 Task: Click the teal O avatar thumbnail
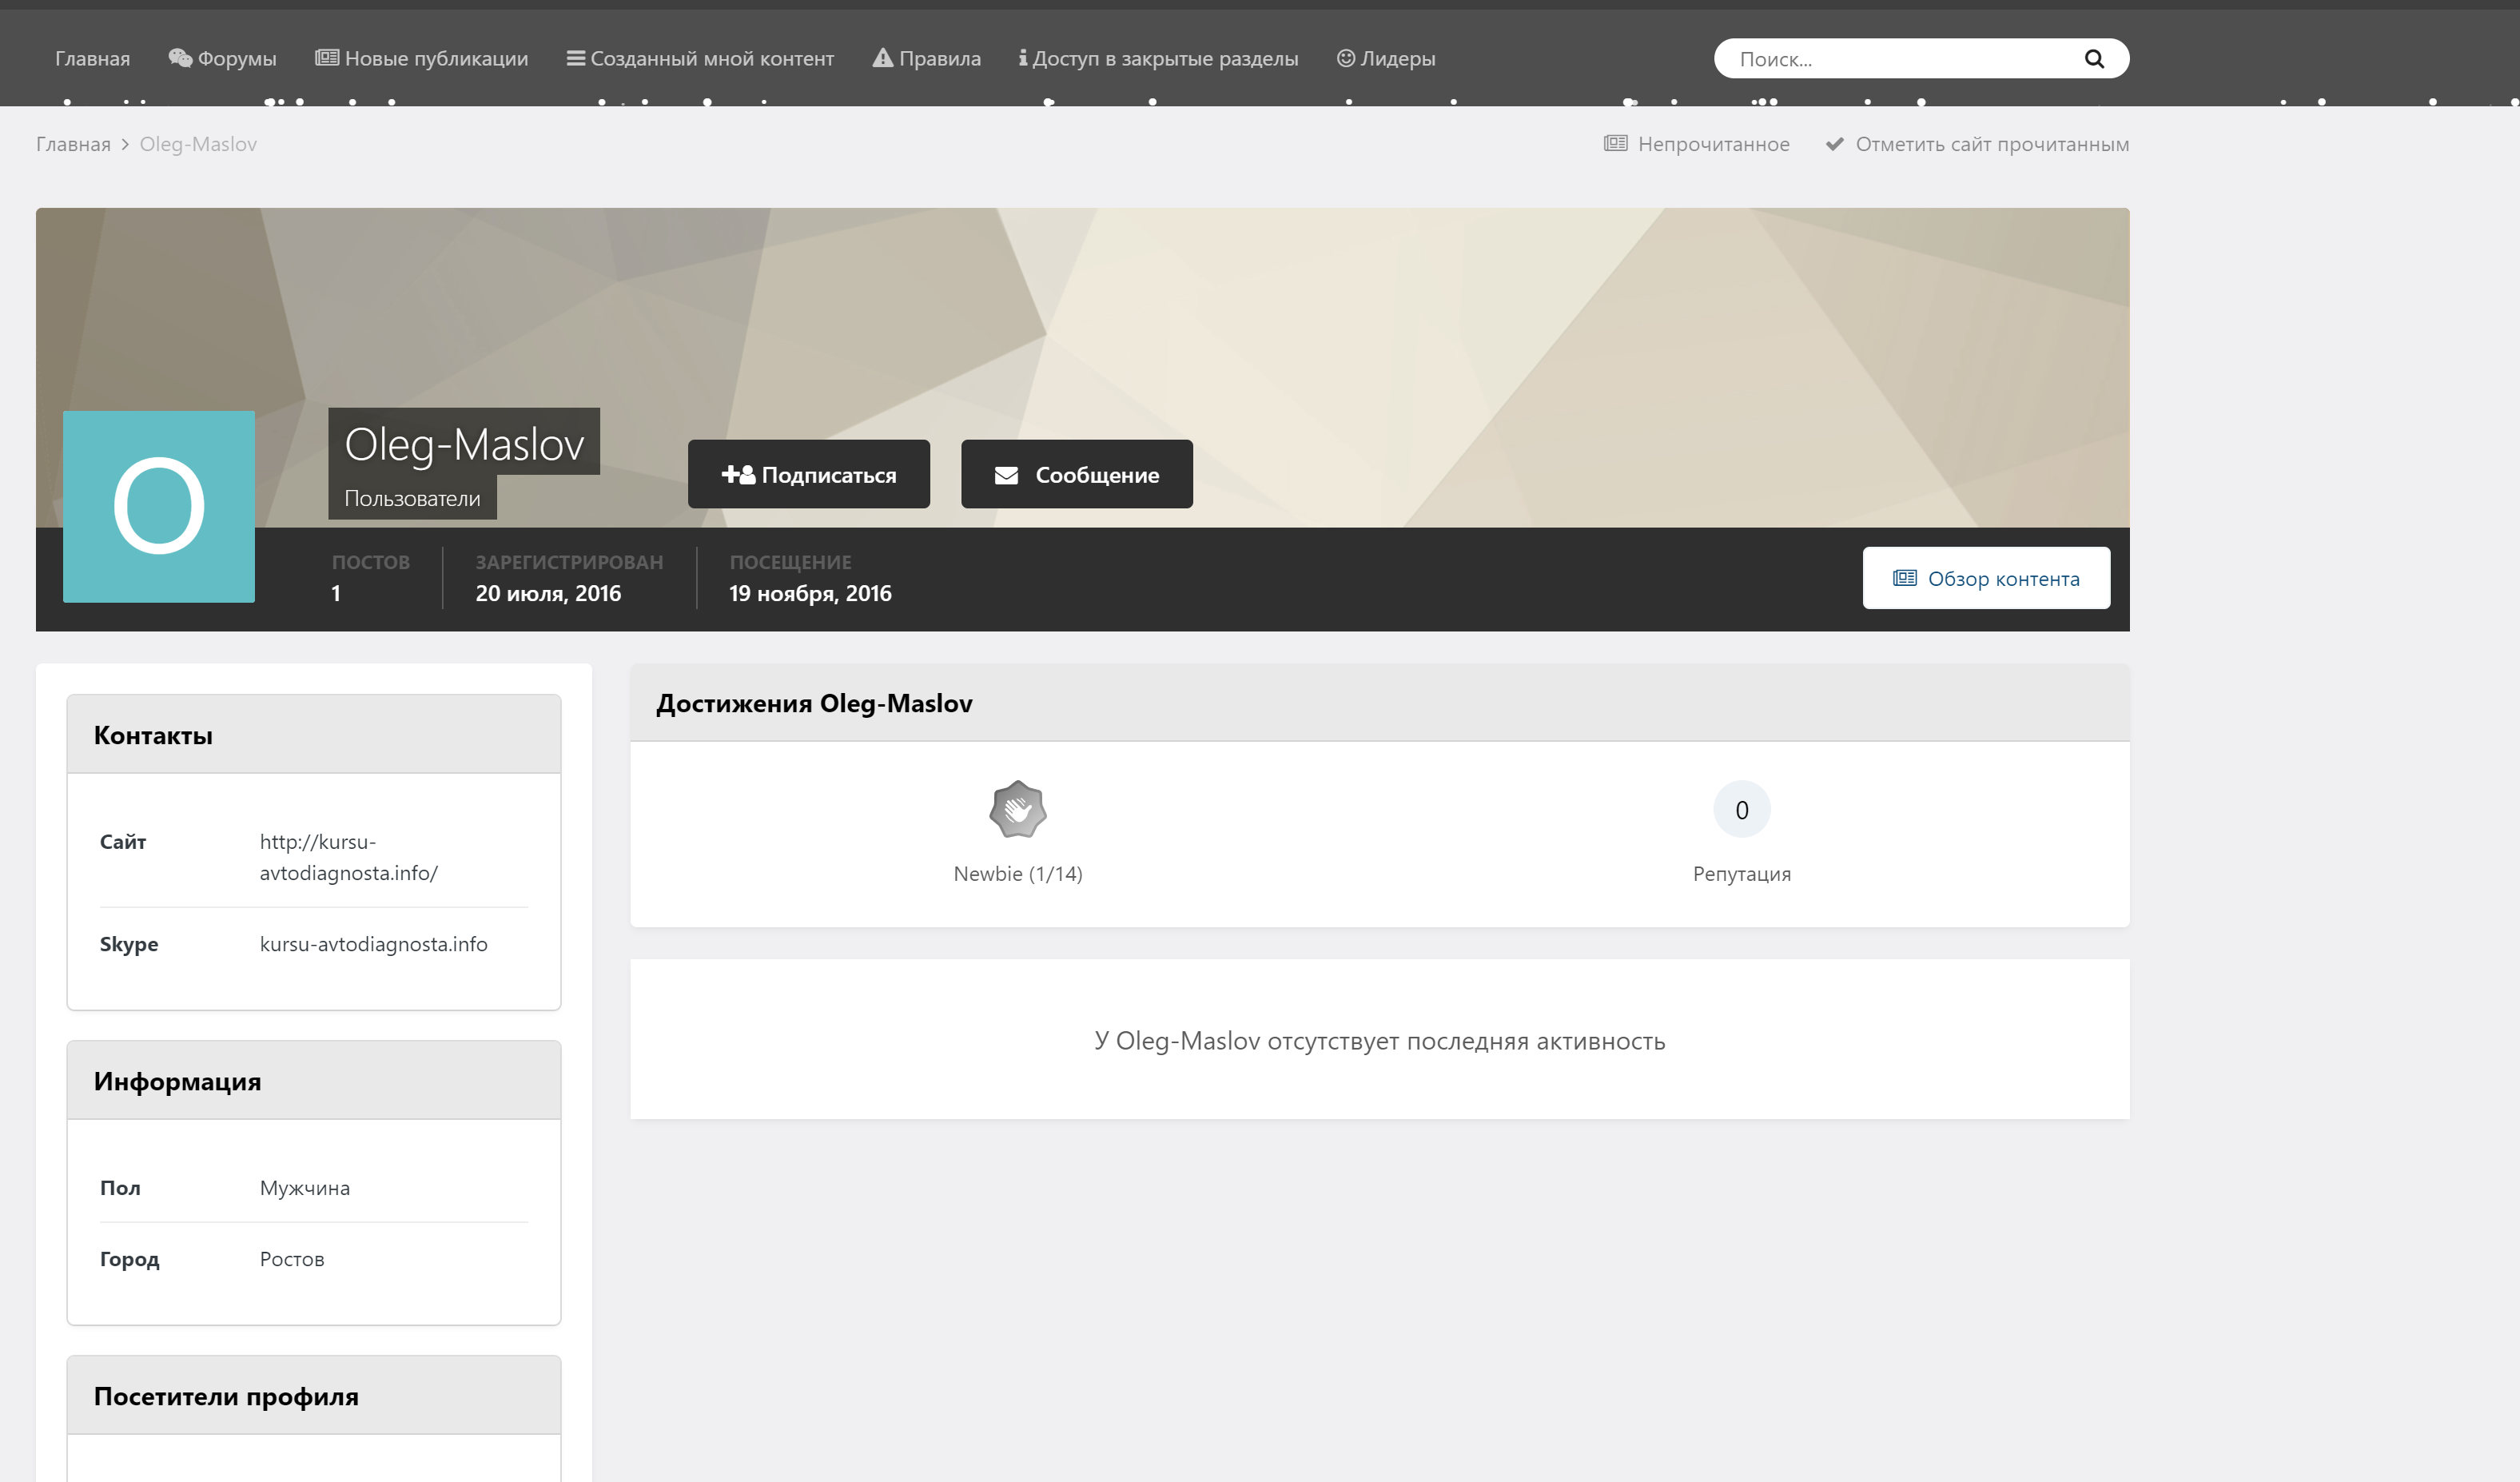tap(159, 506)
